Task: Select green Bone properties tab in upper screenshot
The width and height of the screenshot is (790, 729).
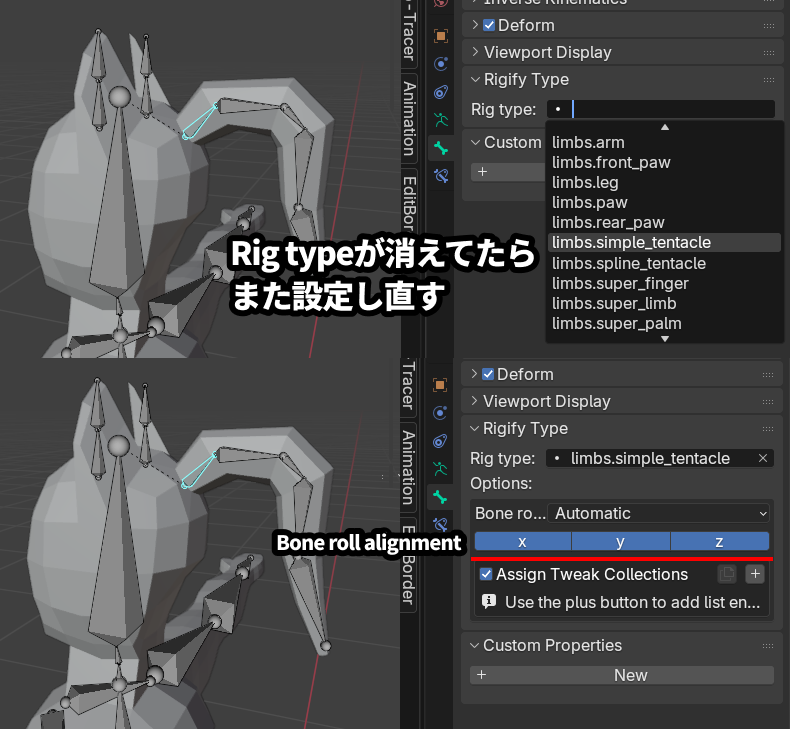Action: [x=441, y=148]
